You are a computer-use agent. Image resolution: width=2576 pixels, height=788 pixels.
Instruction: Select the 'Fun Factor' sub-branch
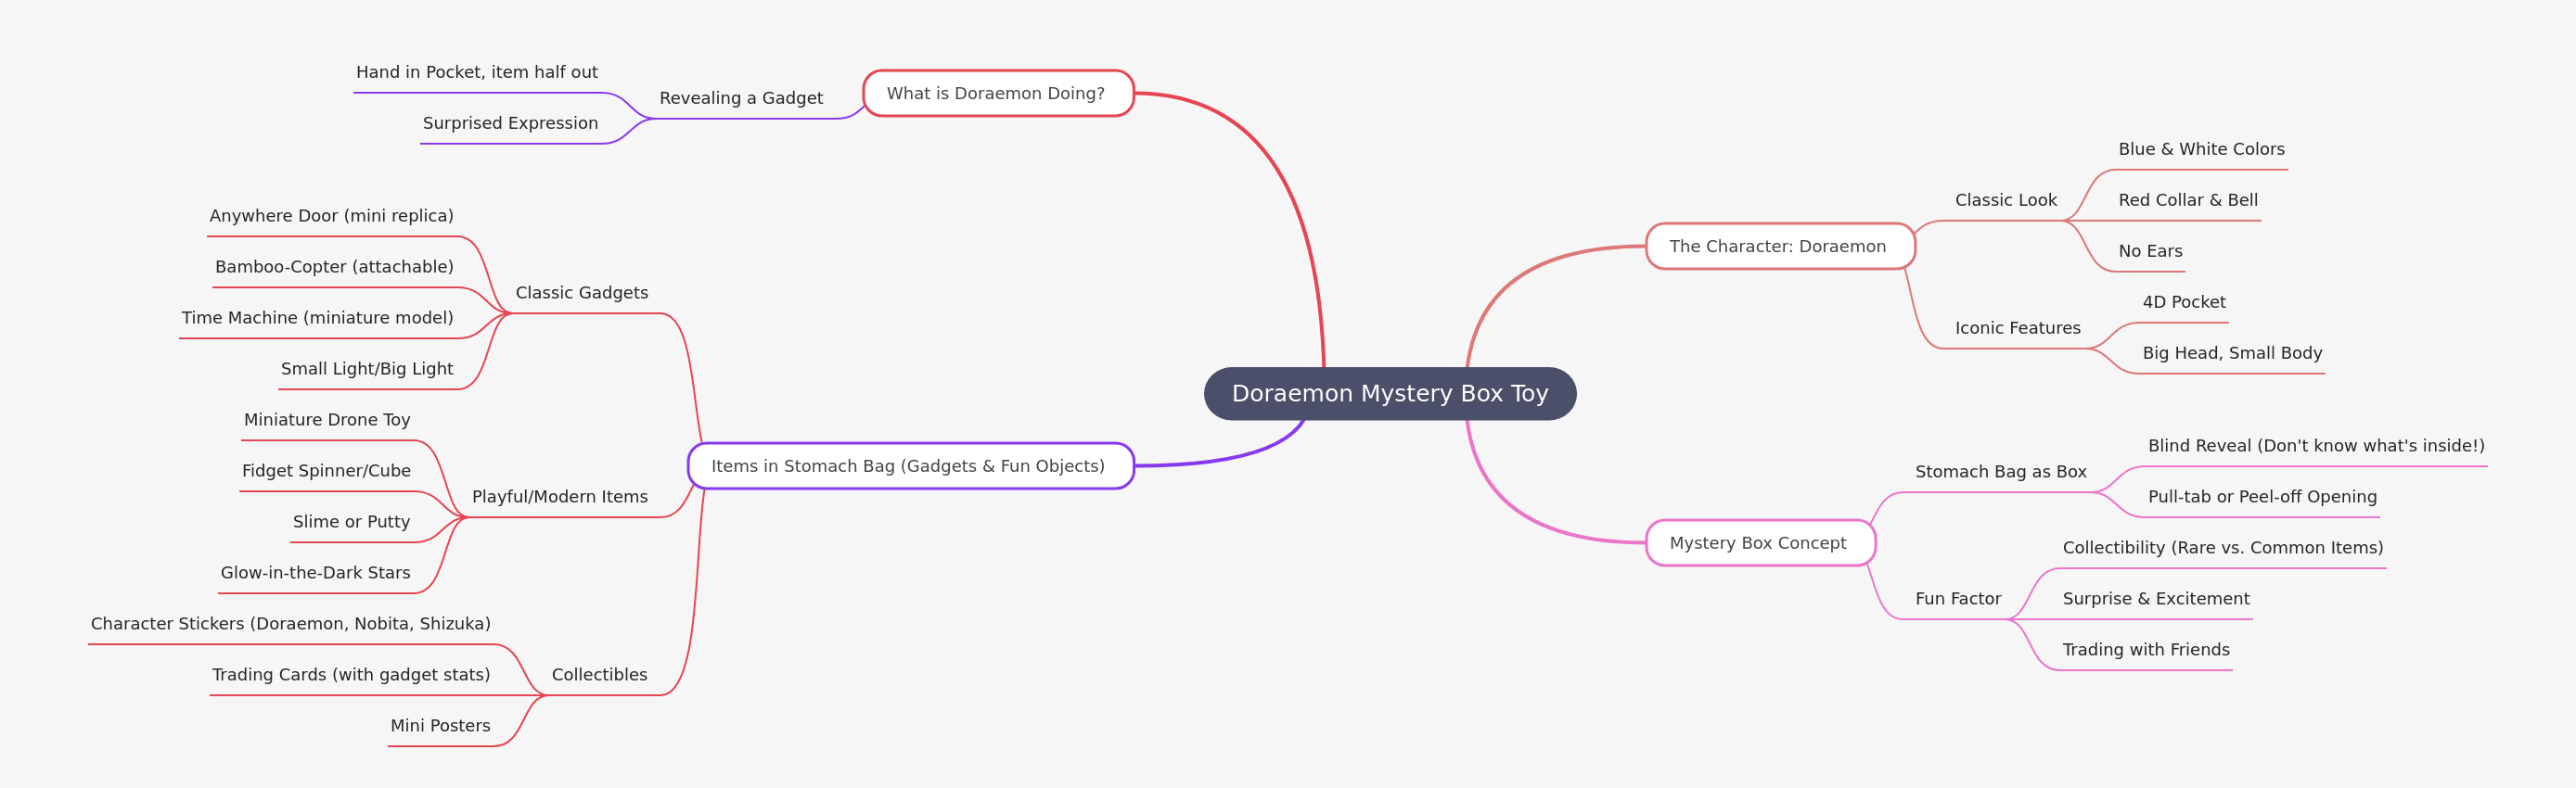point(1957,599)
